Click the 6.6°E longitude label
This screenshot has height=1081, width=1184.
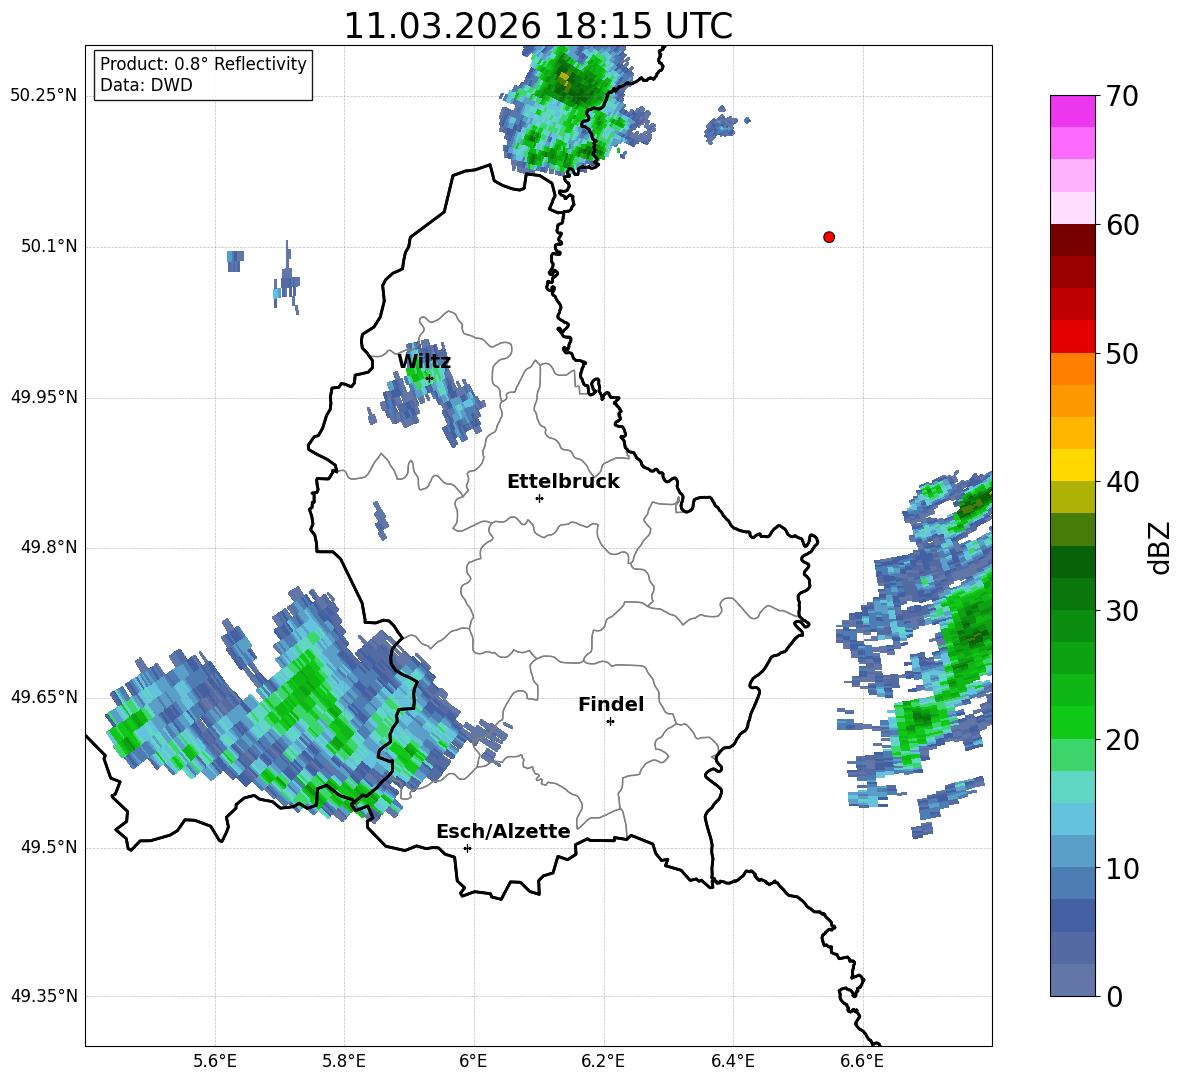coord(862,1061)
